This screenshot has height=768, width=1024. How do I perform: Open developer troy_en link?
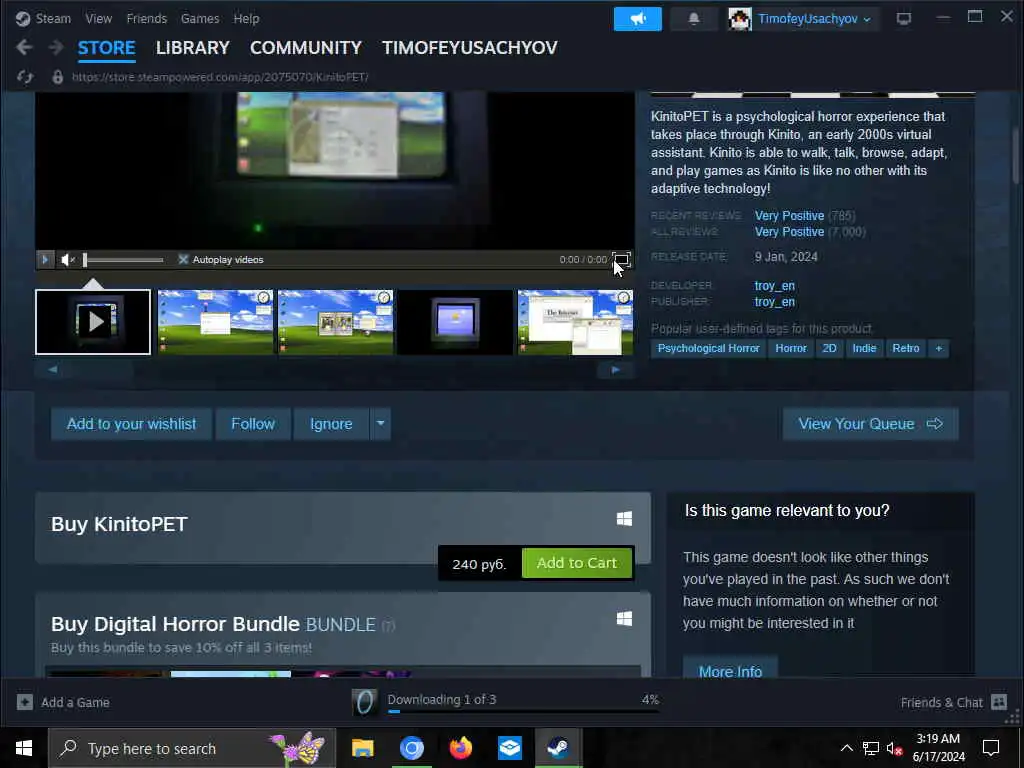click(775, 285)
